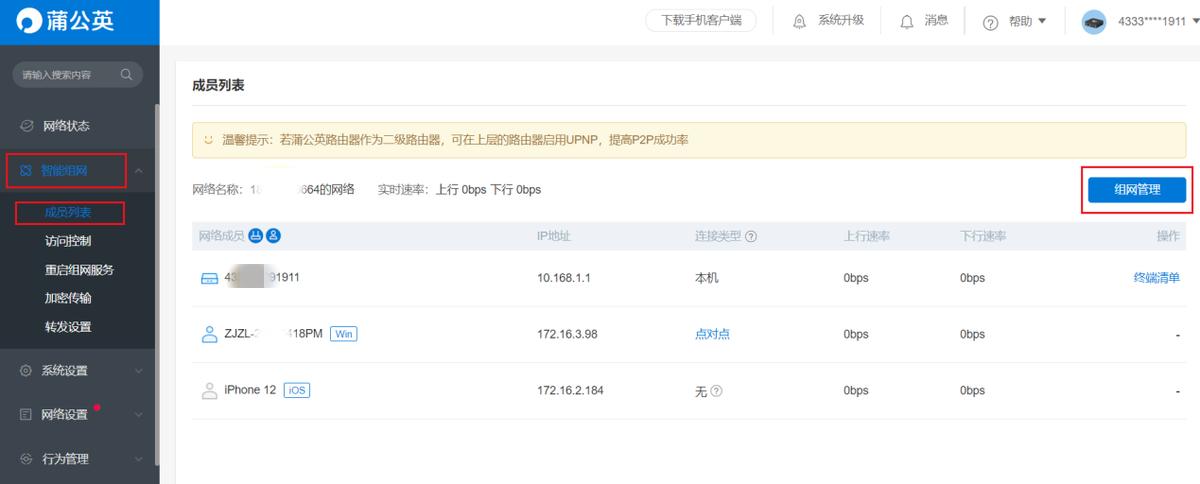1200x484 pixels.
Task: Select 加密传输 submenu item
Action: (68, 298)
